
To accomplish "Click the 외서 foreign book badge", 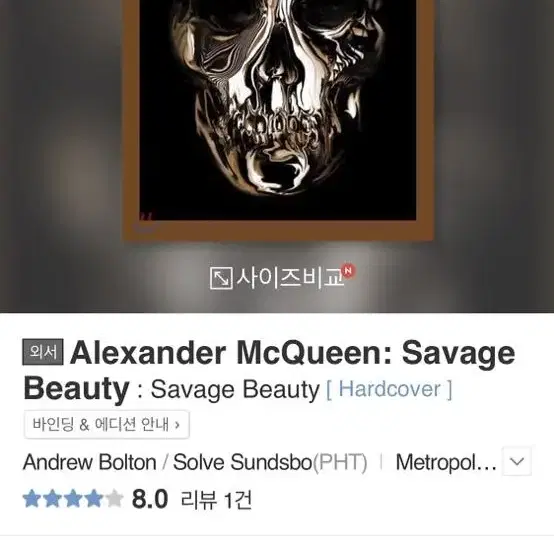I will pyautogui.click(x=43, y=352).
